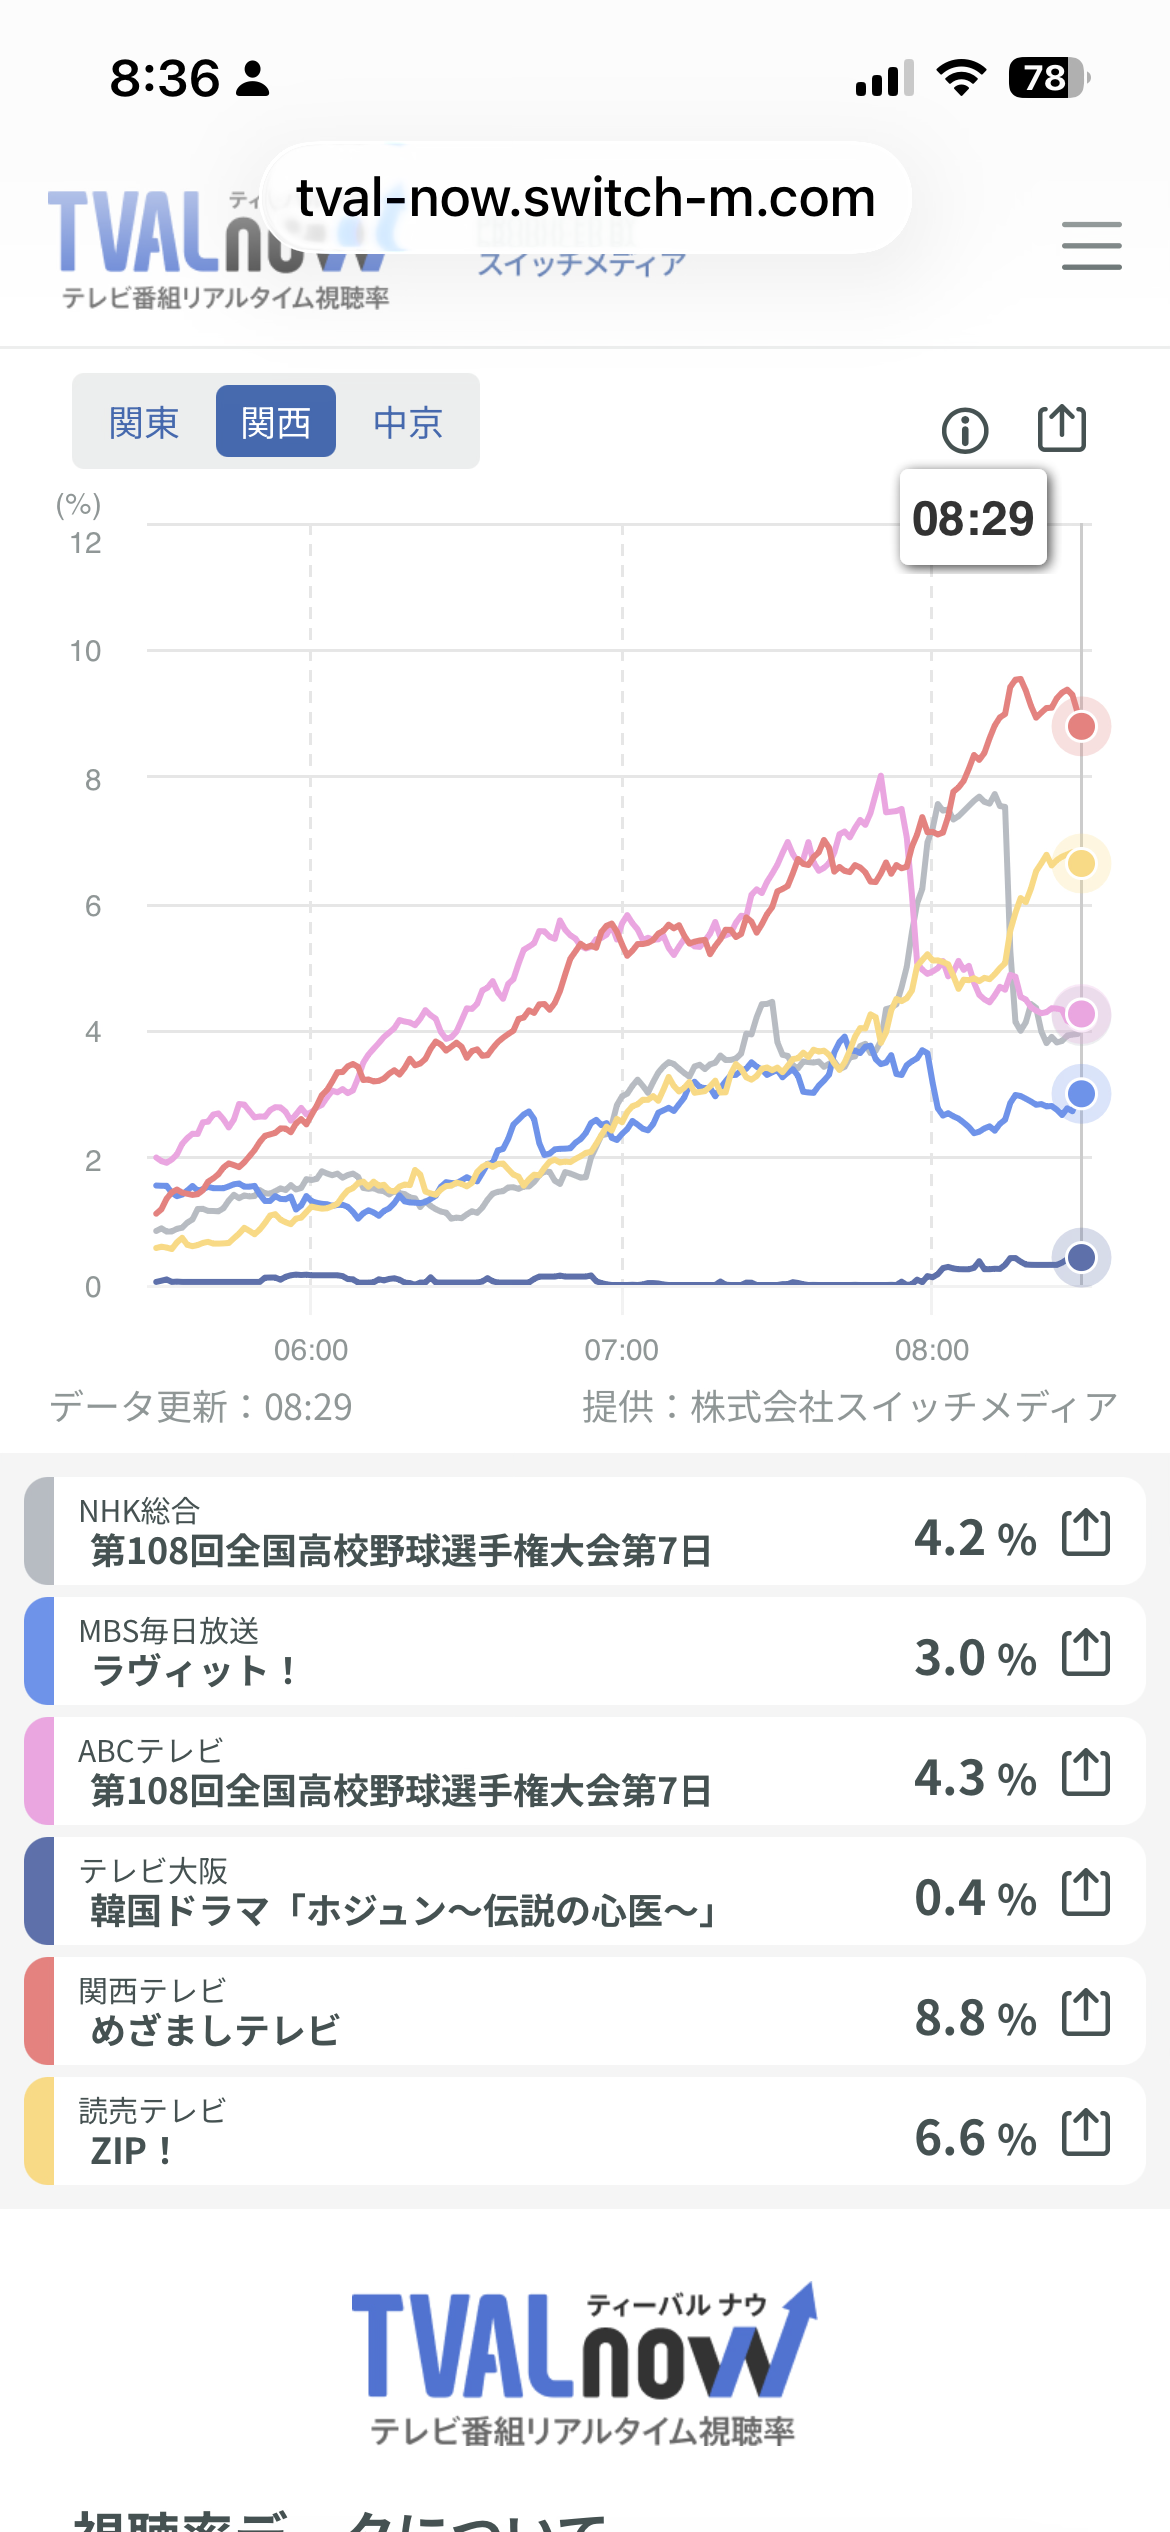This screenshot has height=2532, width=1170.
Task: Tap the yellow 読売テレビ chart endpoint
Action: tap(1081, 863)
